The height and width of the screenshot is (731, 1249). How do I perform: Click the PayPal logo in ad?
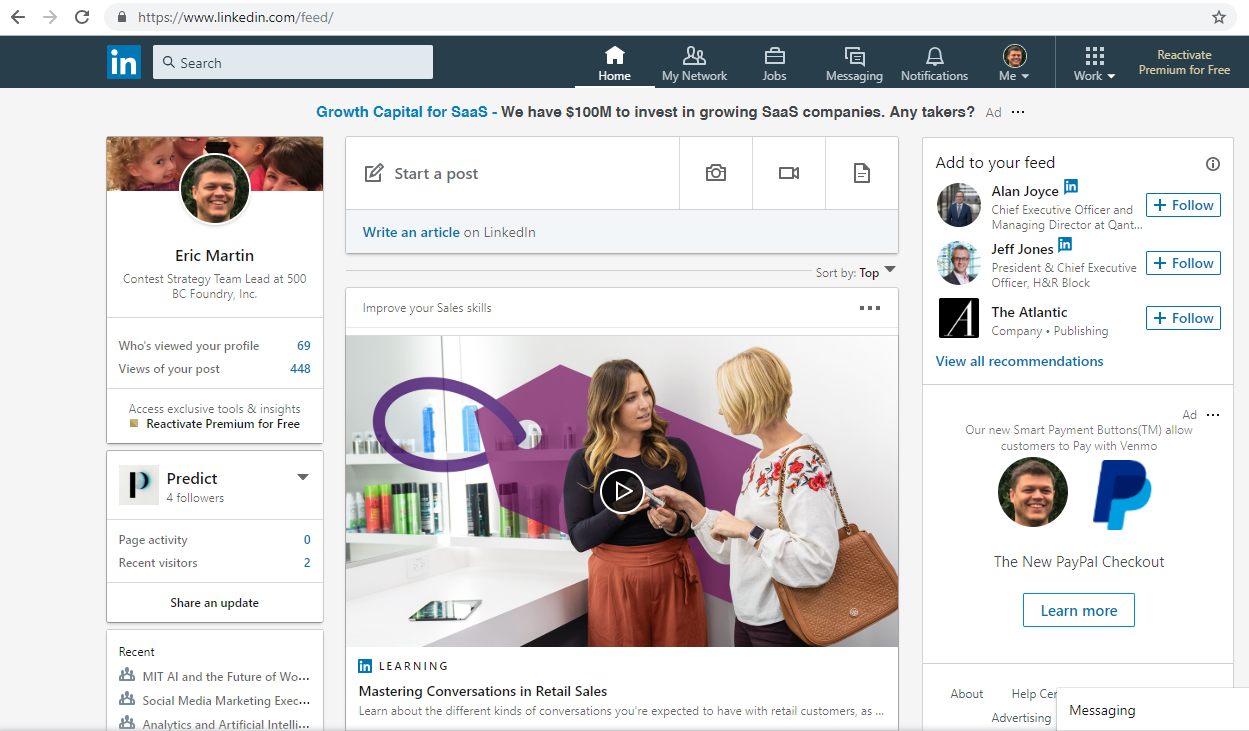point(1122,493)
